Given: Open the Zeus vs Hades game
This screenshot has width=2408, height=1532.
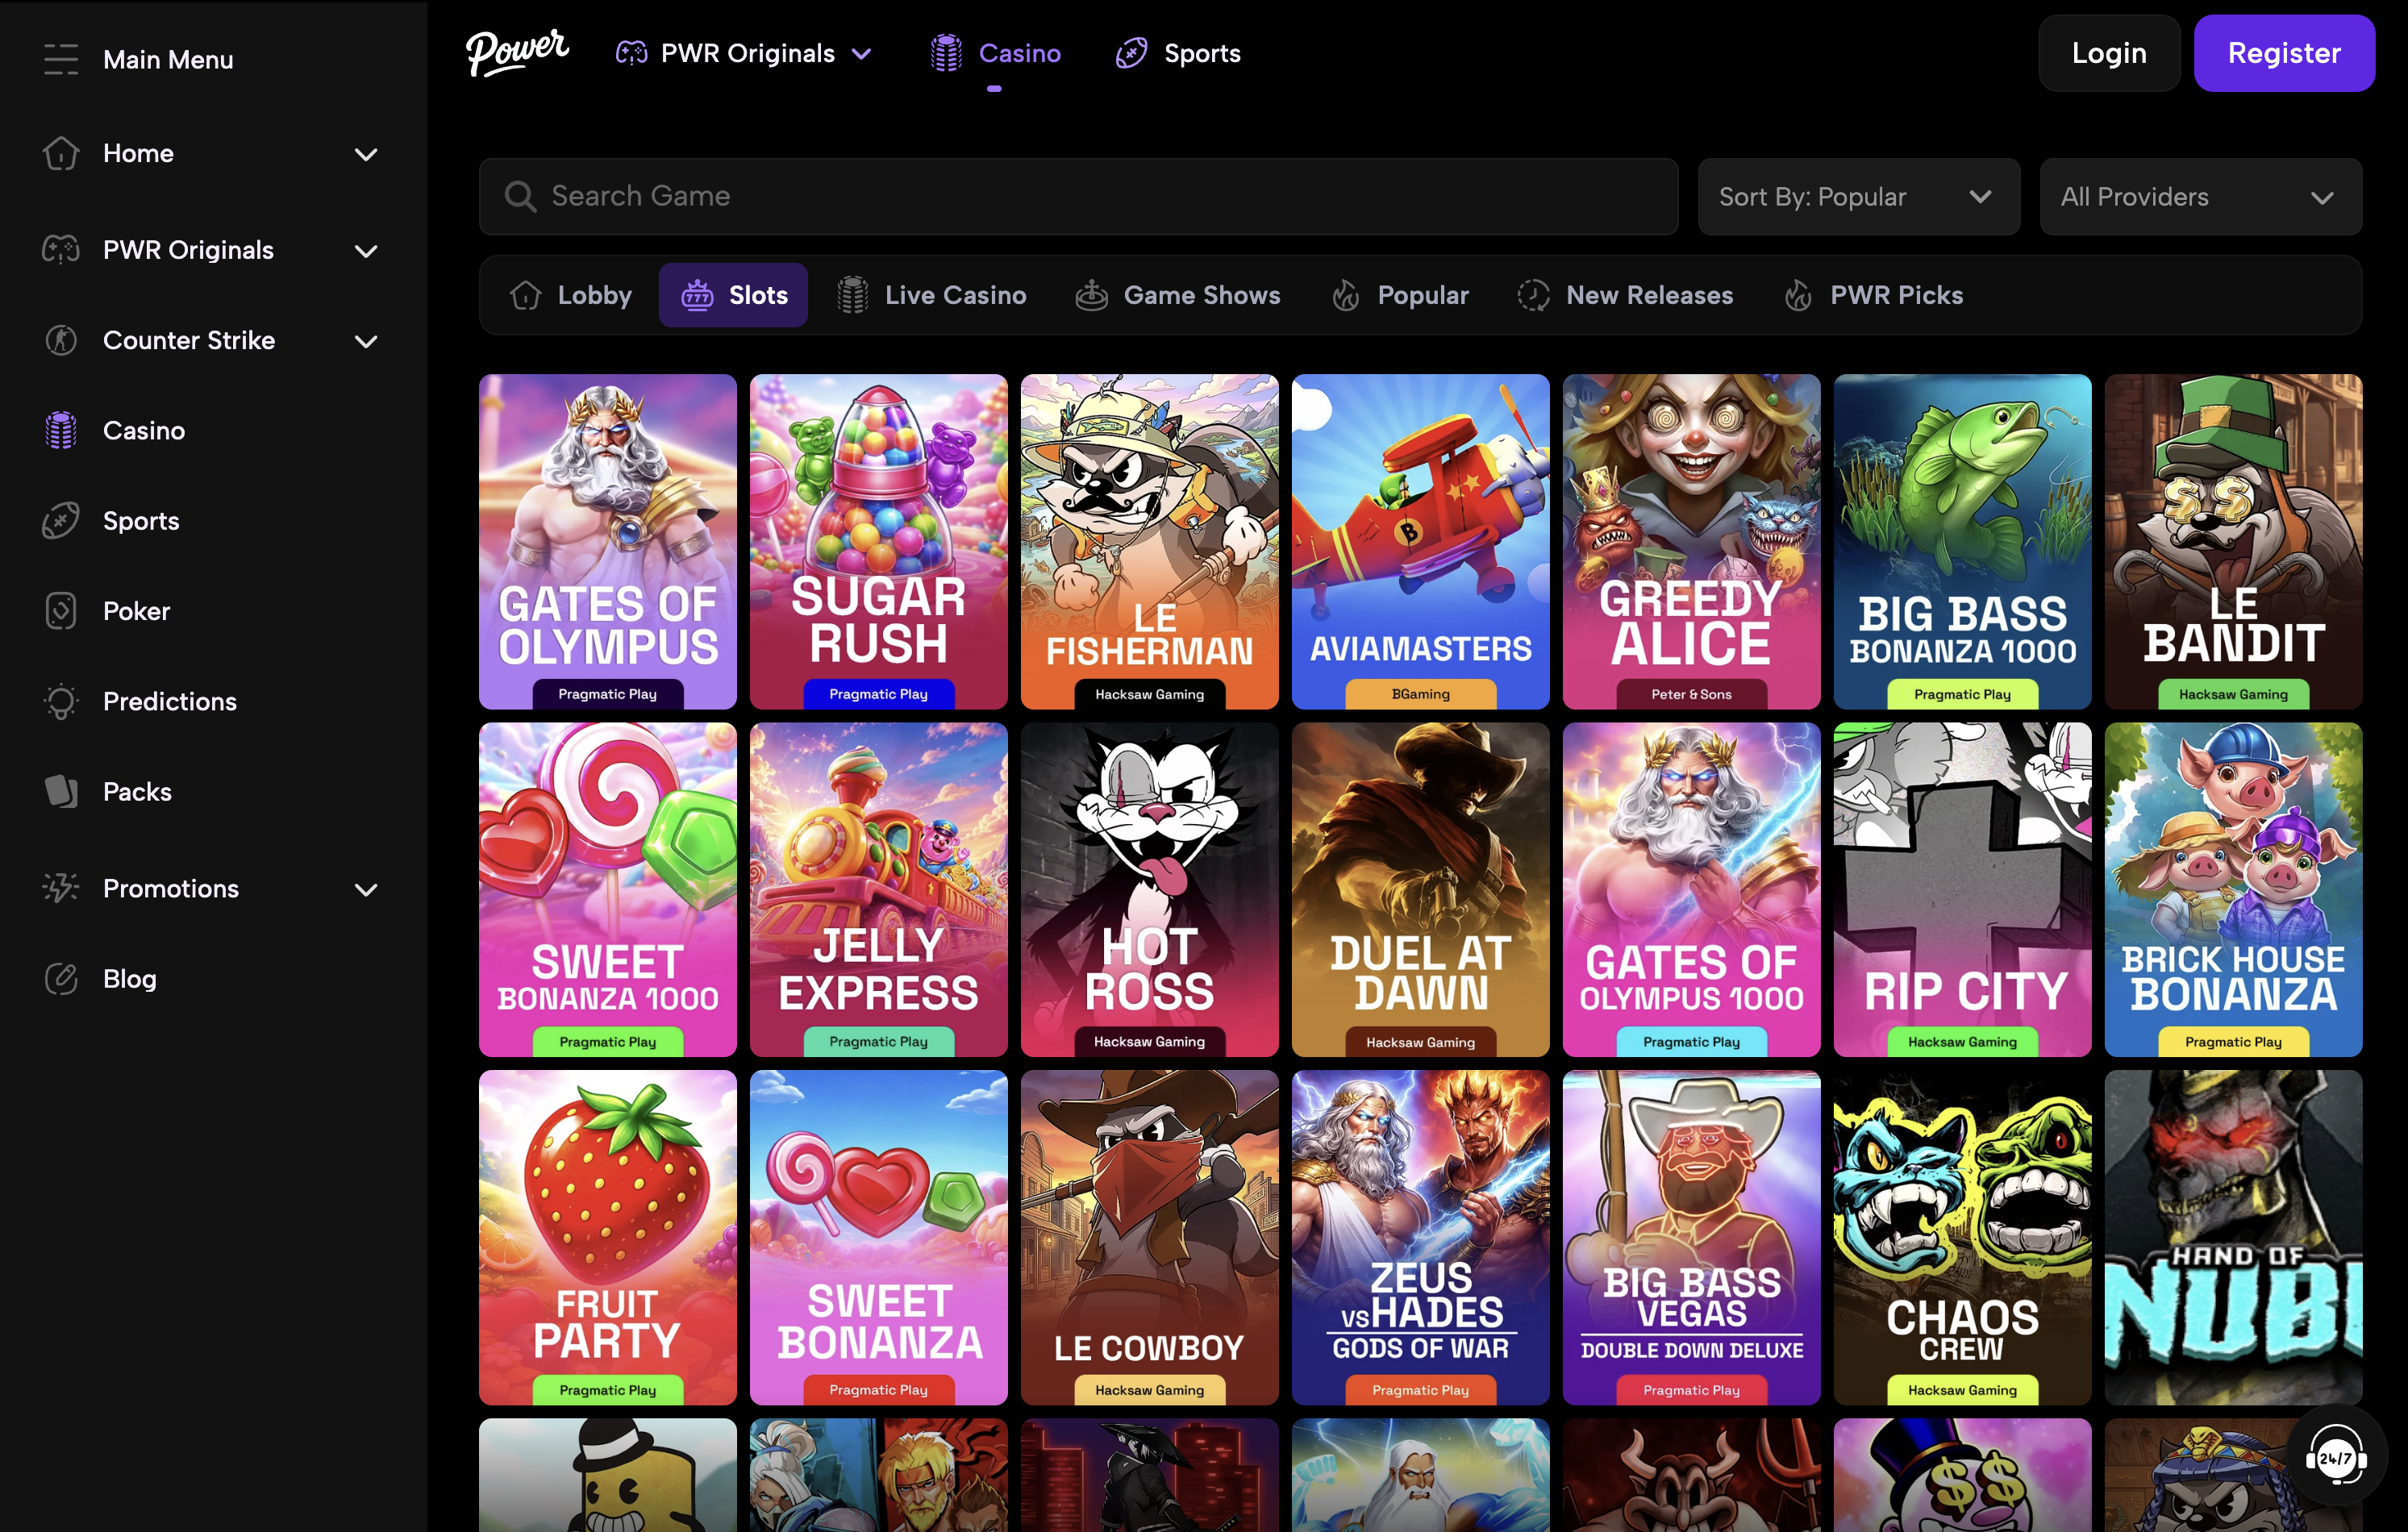Looking at the screenshot, I should pos(1420,1237).
